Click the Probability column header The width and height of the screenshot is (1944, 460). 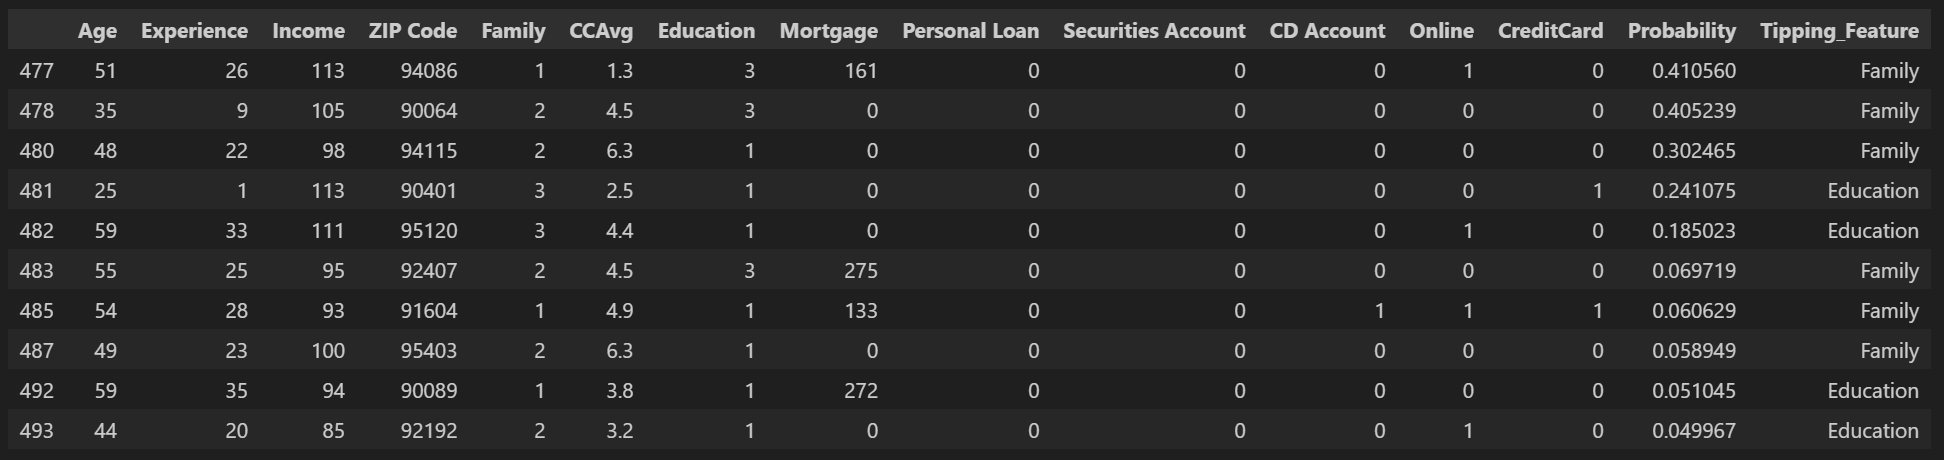1681,31
